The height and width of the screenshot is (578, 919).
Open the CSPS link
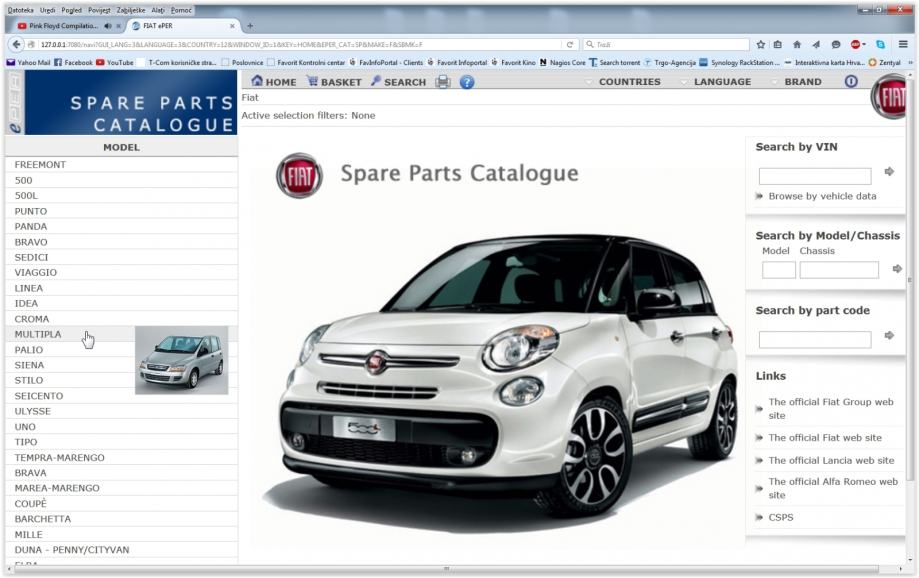[x=781, y=517]
